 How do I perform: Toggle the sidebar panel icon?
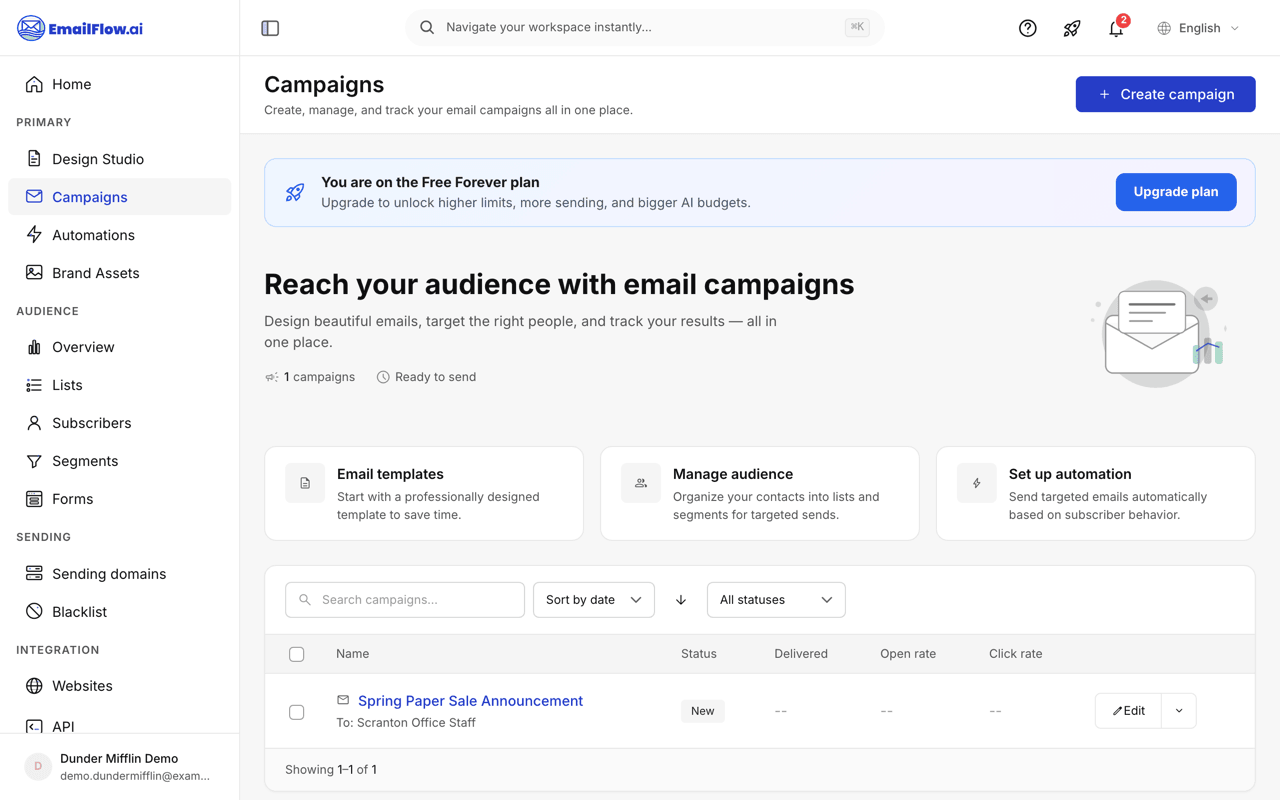point(270,28)
